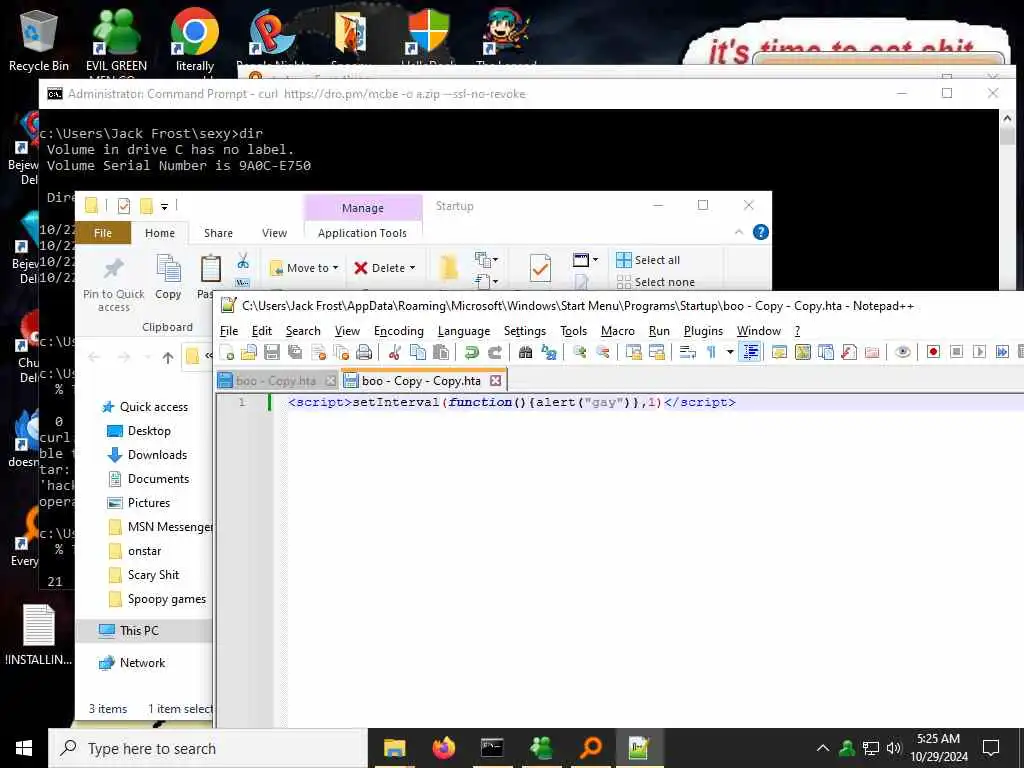The image size is (1024, 768).
Task: Toggle the Monitoring eye icon
Action: pyautogui.click(x=903, y=353)
